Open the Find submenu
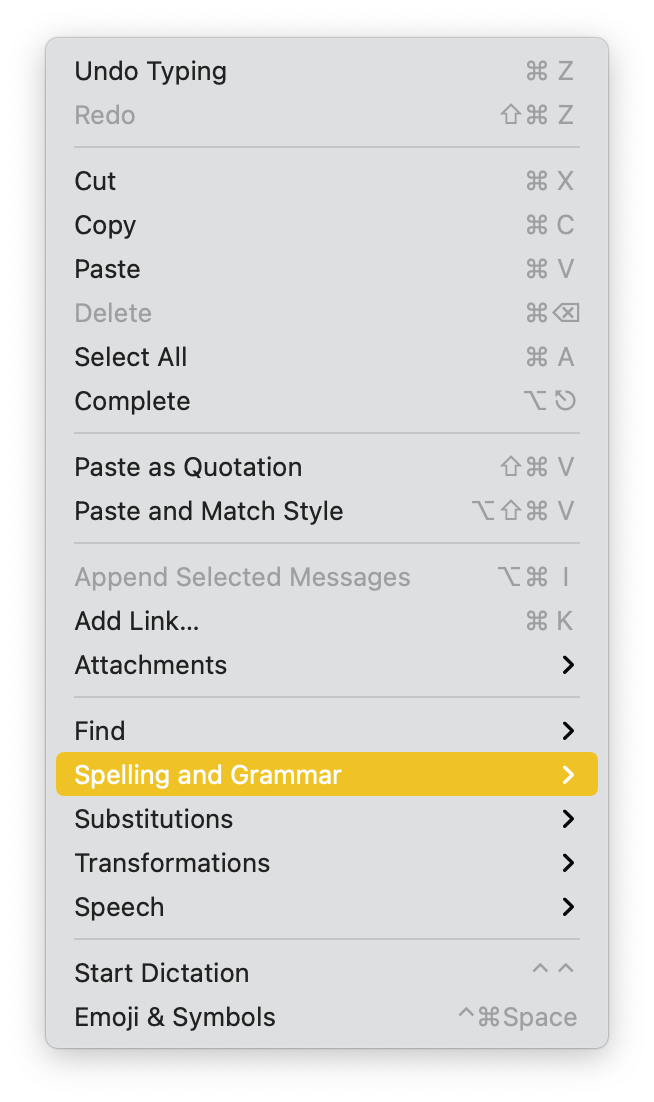 (100, 731)
